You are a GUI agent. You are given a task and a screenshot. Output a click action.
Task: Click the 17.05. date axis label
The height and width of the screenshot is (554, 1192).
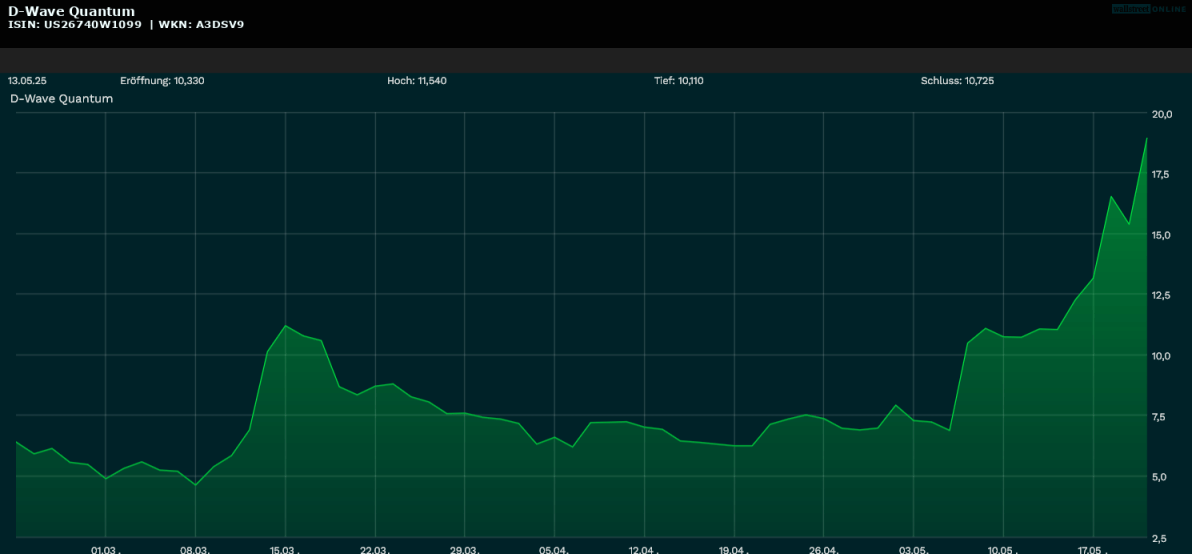click(x=1092, y=550)
